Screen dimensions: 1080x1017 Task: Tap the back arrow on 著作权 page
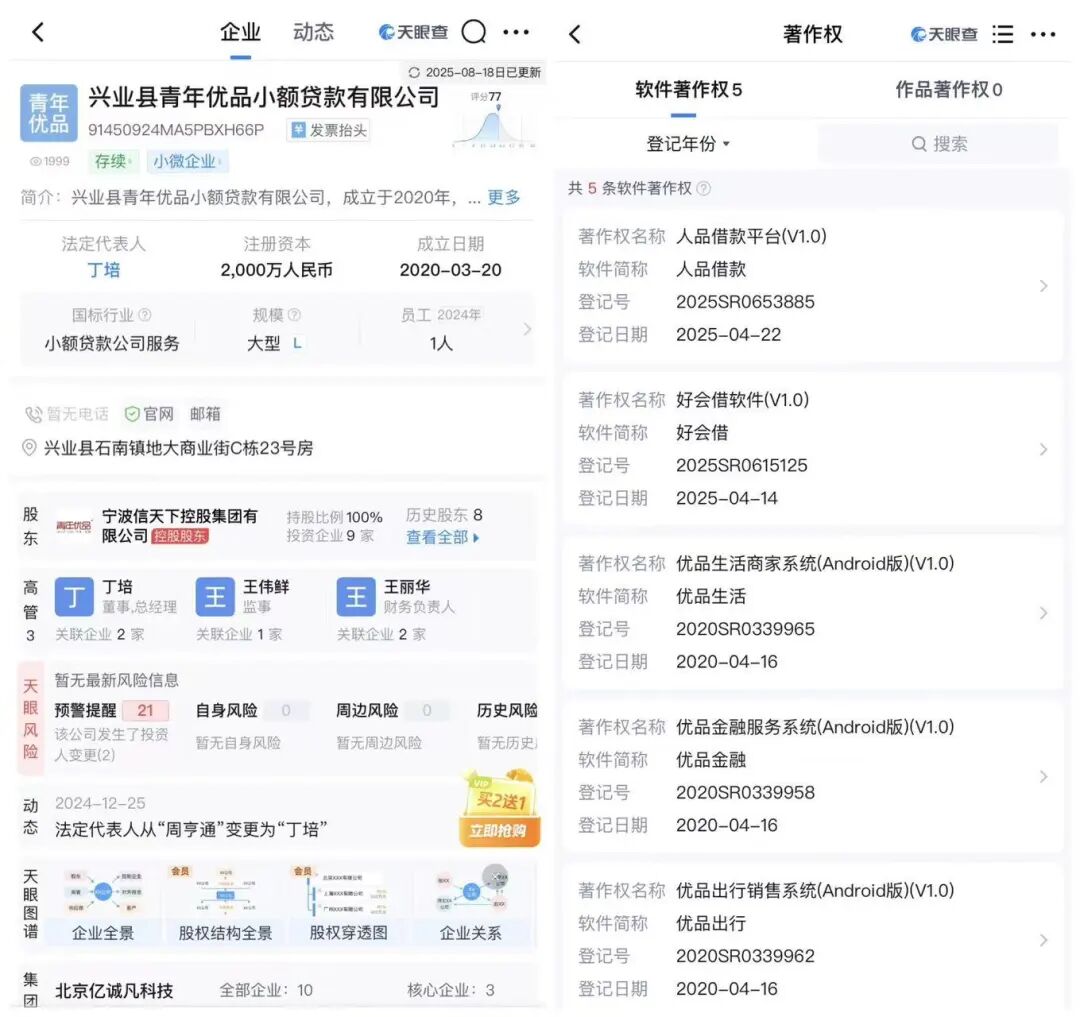click(575, 34)
